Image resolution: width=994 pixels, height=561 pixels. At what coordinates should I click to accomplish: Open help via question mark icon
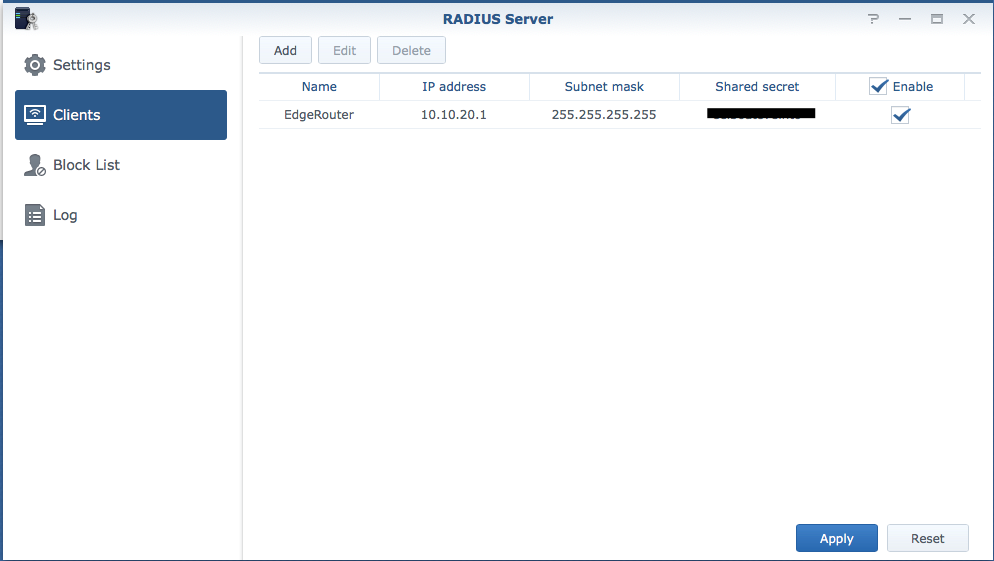tap(873, 19)
